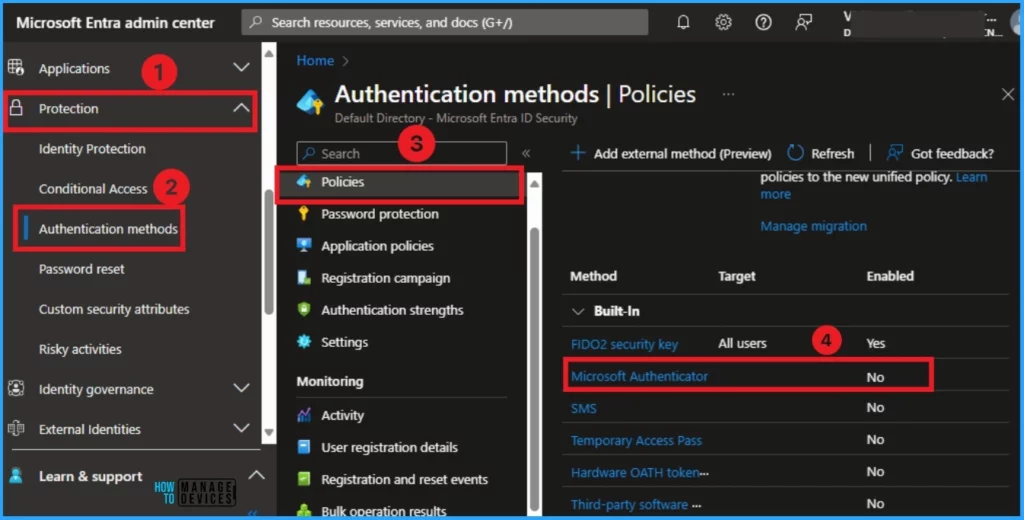
Task: Click the 'All users' target cell
Action: [x=742, y=343]
